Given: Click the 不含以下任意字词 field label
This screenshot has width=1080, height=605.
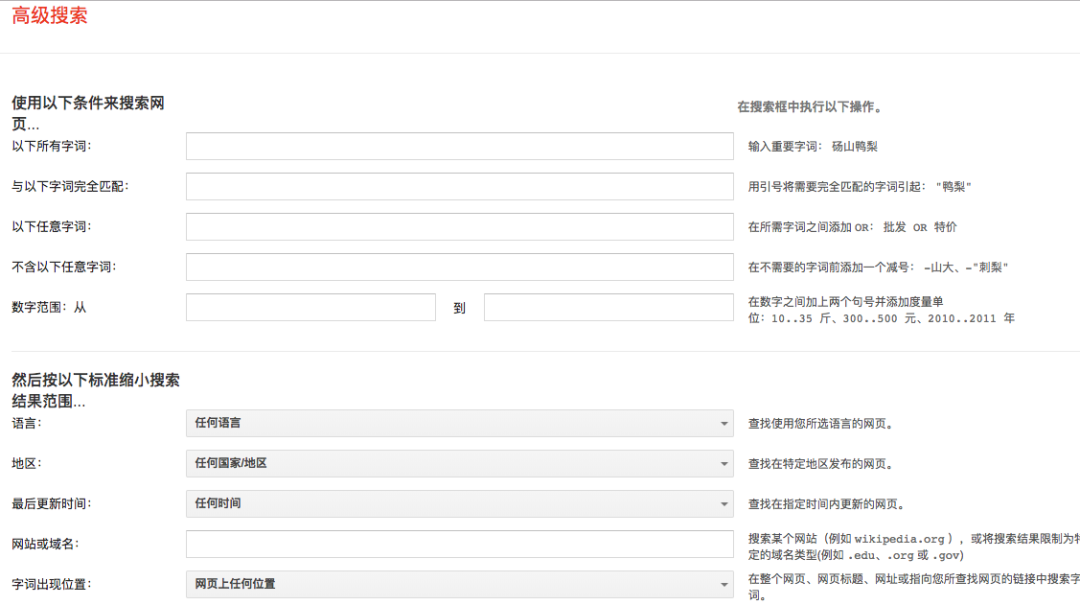Looking at the screenshot, I should tap(64, 267).
